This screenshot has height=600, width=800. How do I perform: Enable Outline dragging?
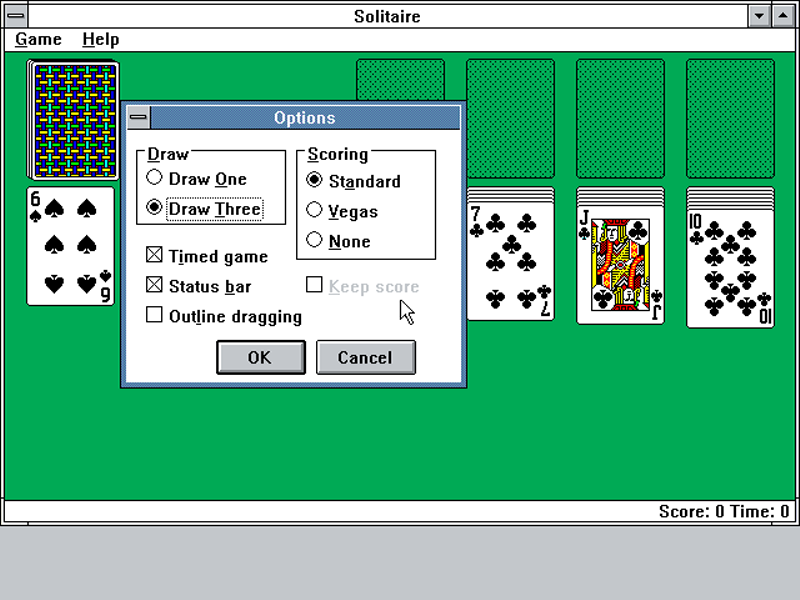155,316
